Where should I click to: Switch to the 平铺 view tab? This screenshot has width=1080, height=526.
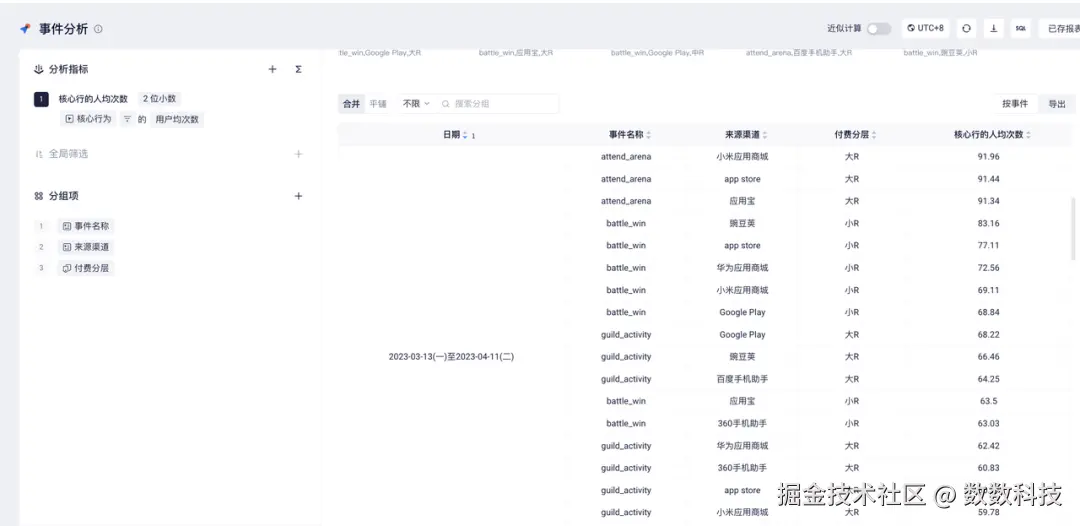(378, 104)
